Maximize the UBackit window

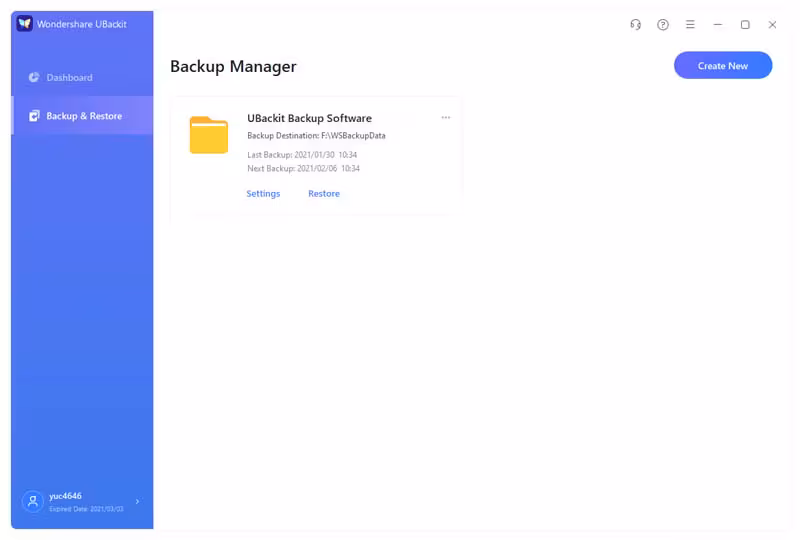point(745,24)
